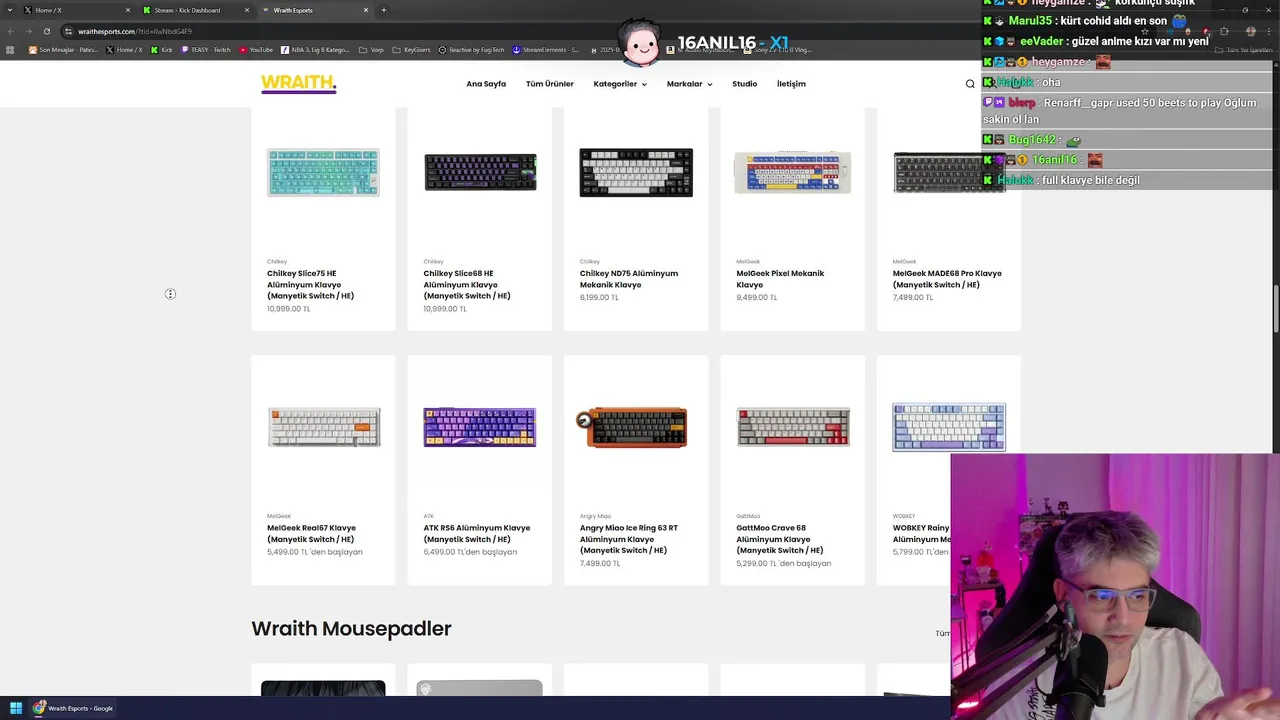Image resolution: width=1280 pixels, height=720 pixels.
Task: Go to Ana Sayfa
Action: pyautogui.click(x=486, y=84)
